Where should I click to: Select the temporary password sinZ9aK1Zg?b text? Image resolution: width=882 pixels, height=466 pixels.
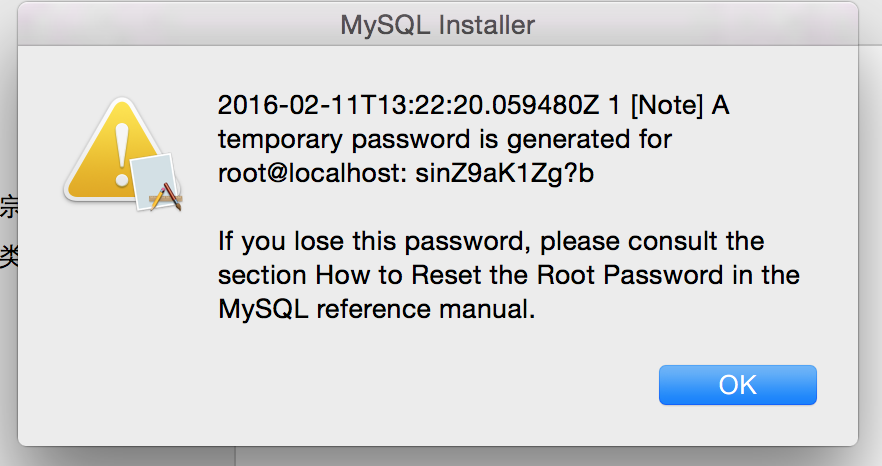(505, 173)
